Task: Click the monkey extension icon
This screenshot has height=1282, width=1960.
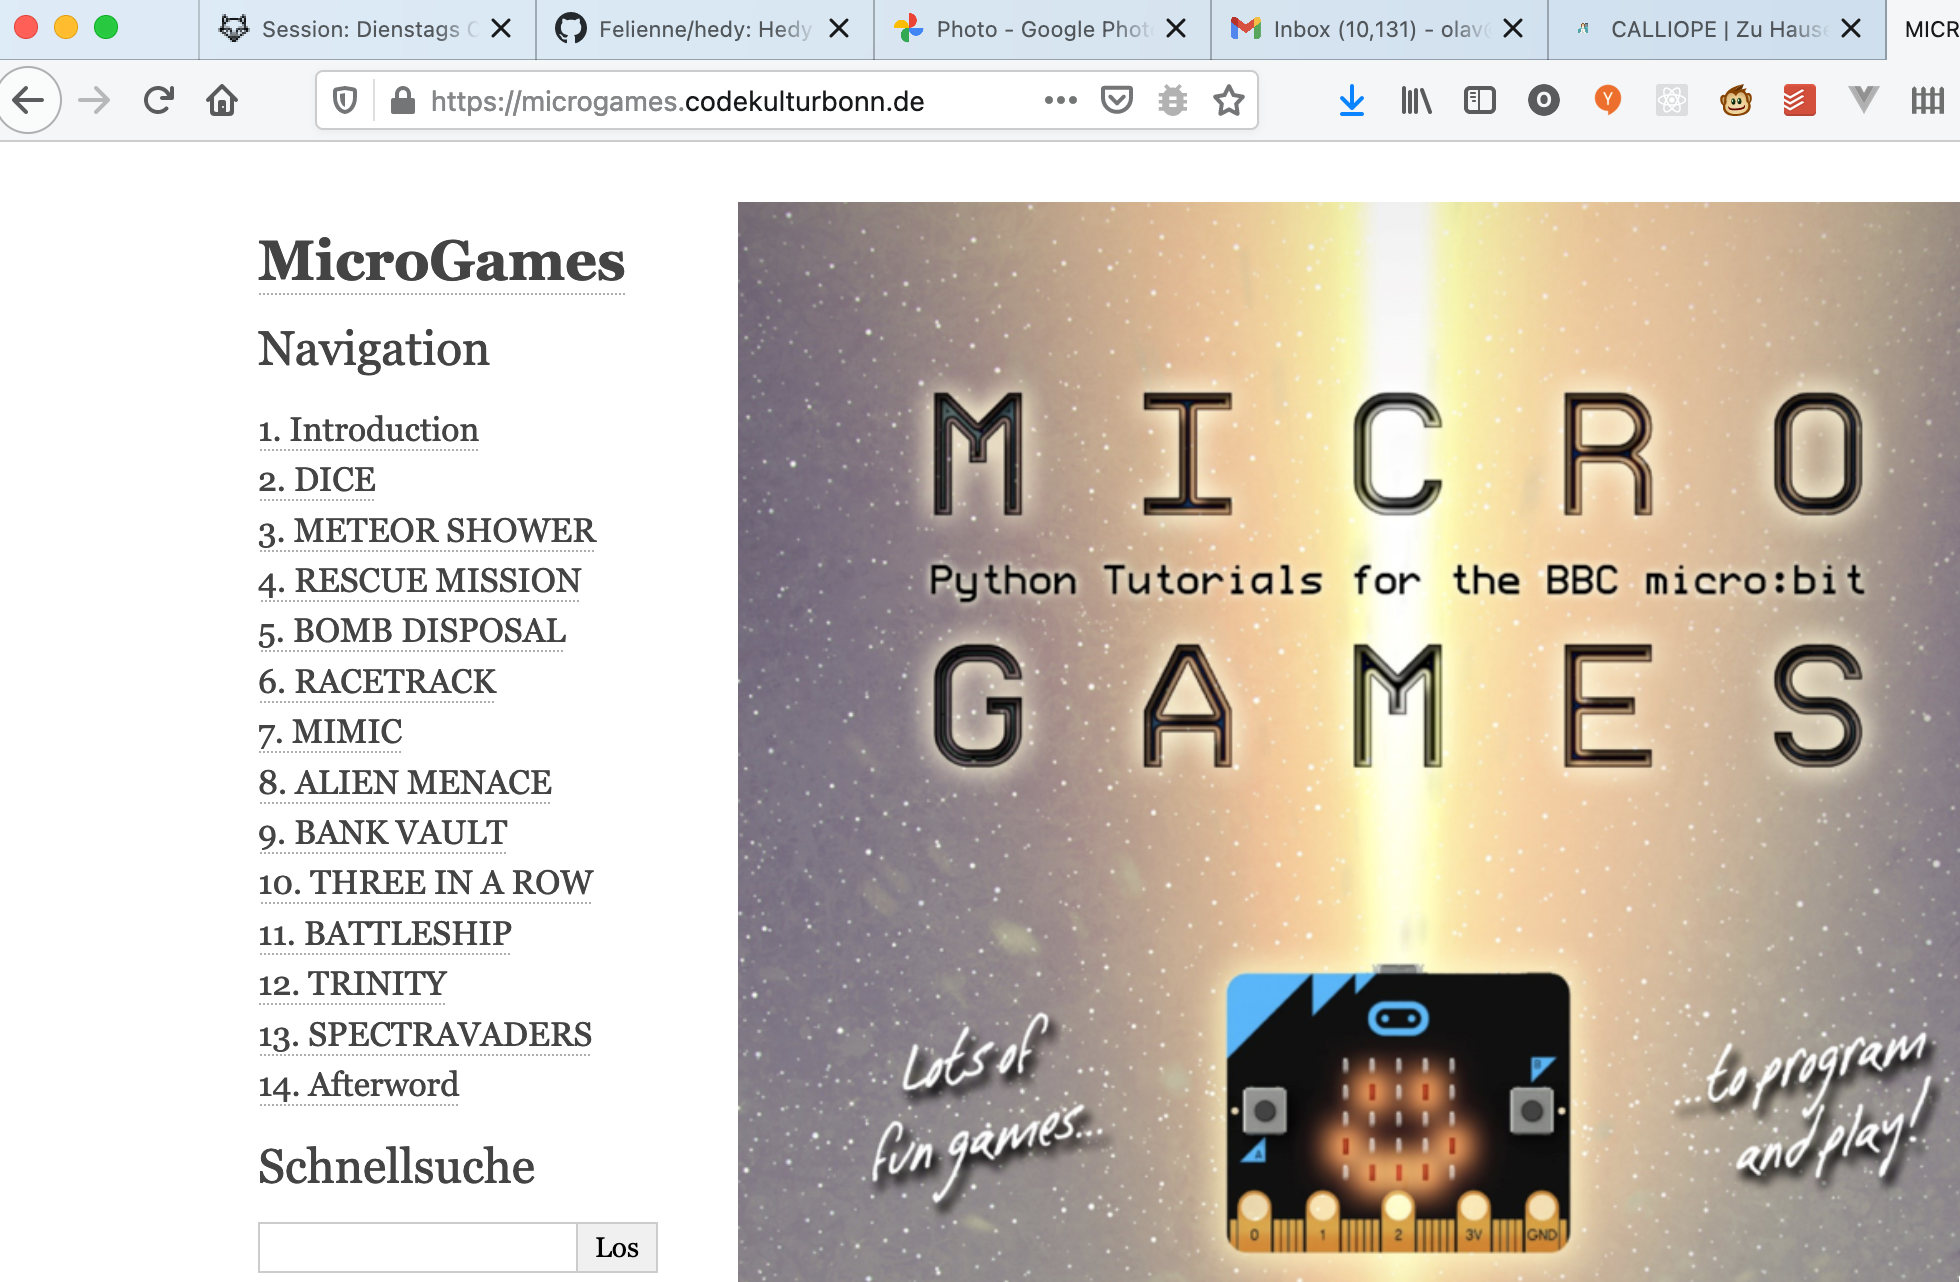Action: tap(1735, 100)
